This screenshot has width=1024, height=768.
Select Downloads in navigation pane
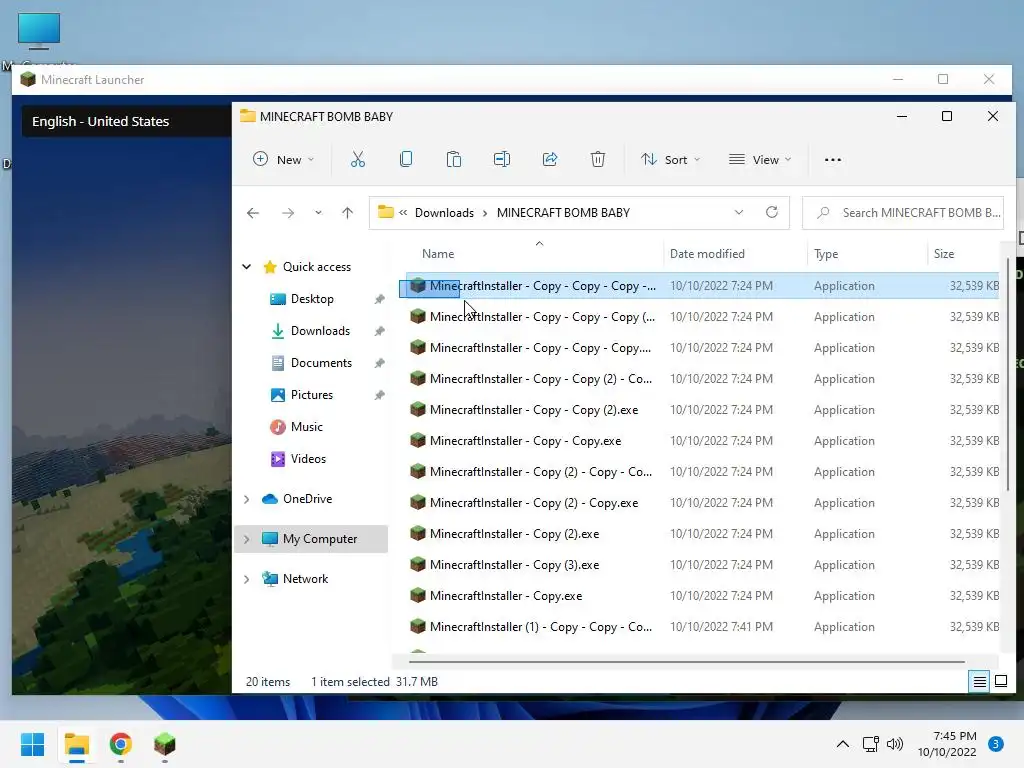coord(320,331)
